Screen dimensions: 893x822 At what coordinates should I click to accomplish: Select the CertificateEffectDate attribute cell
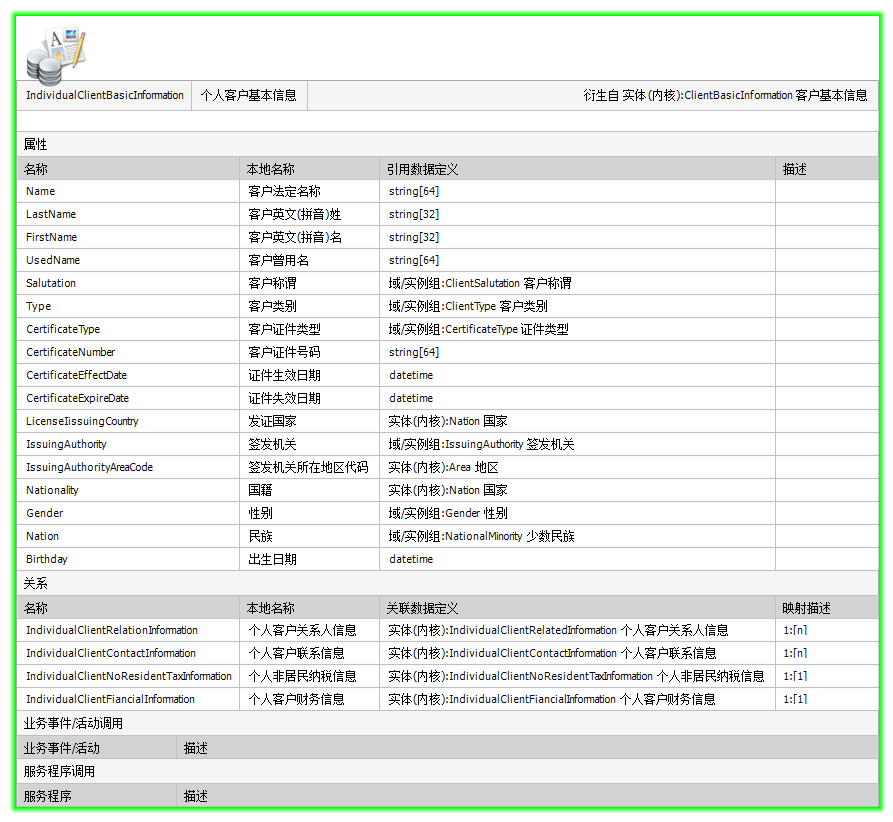coord(128,375)
